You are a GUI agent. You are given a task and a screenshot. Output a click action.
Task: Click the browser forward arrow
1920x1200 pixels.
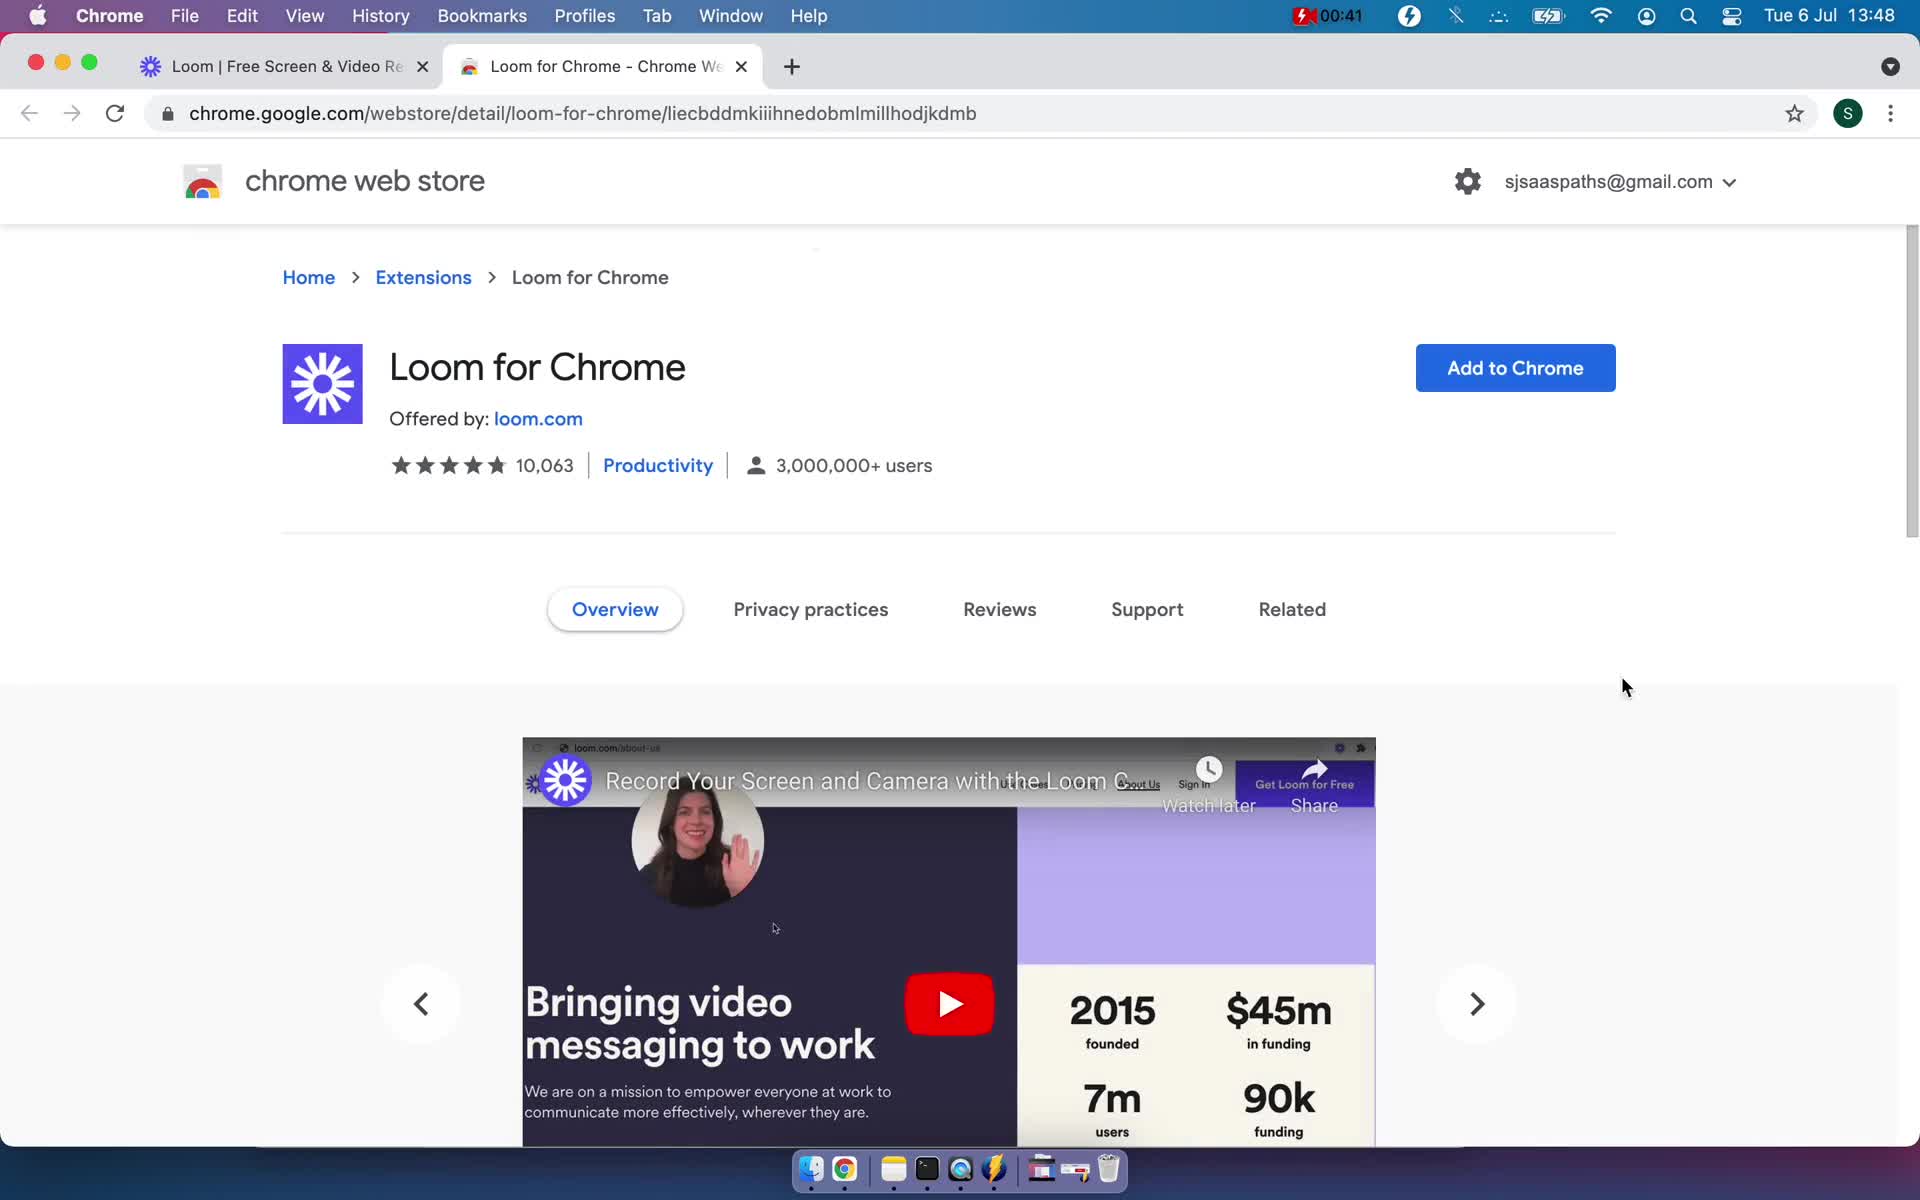[72, 113]
